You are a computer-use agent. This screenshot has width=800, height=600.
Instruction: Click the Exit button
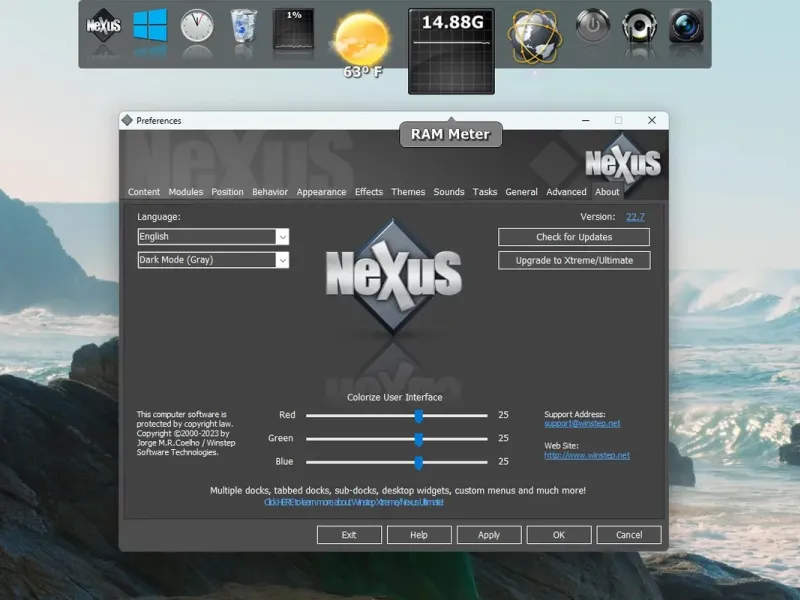[x=349, y=535]
